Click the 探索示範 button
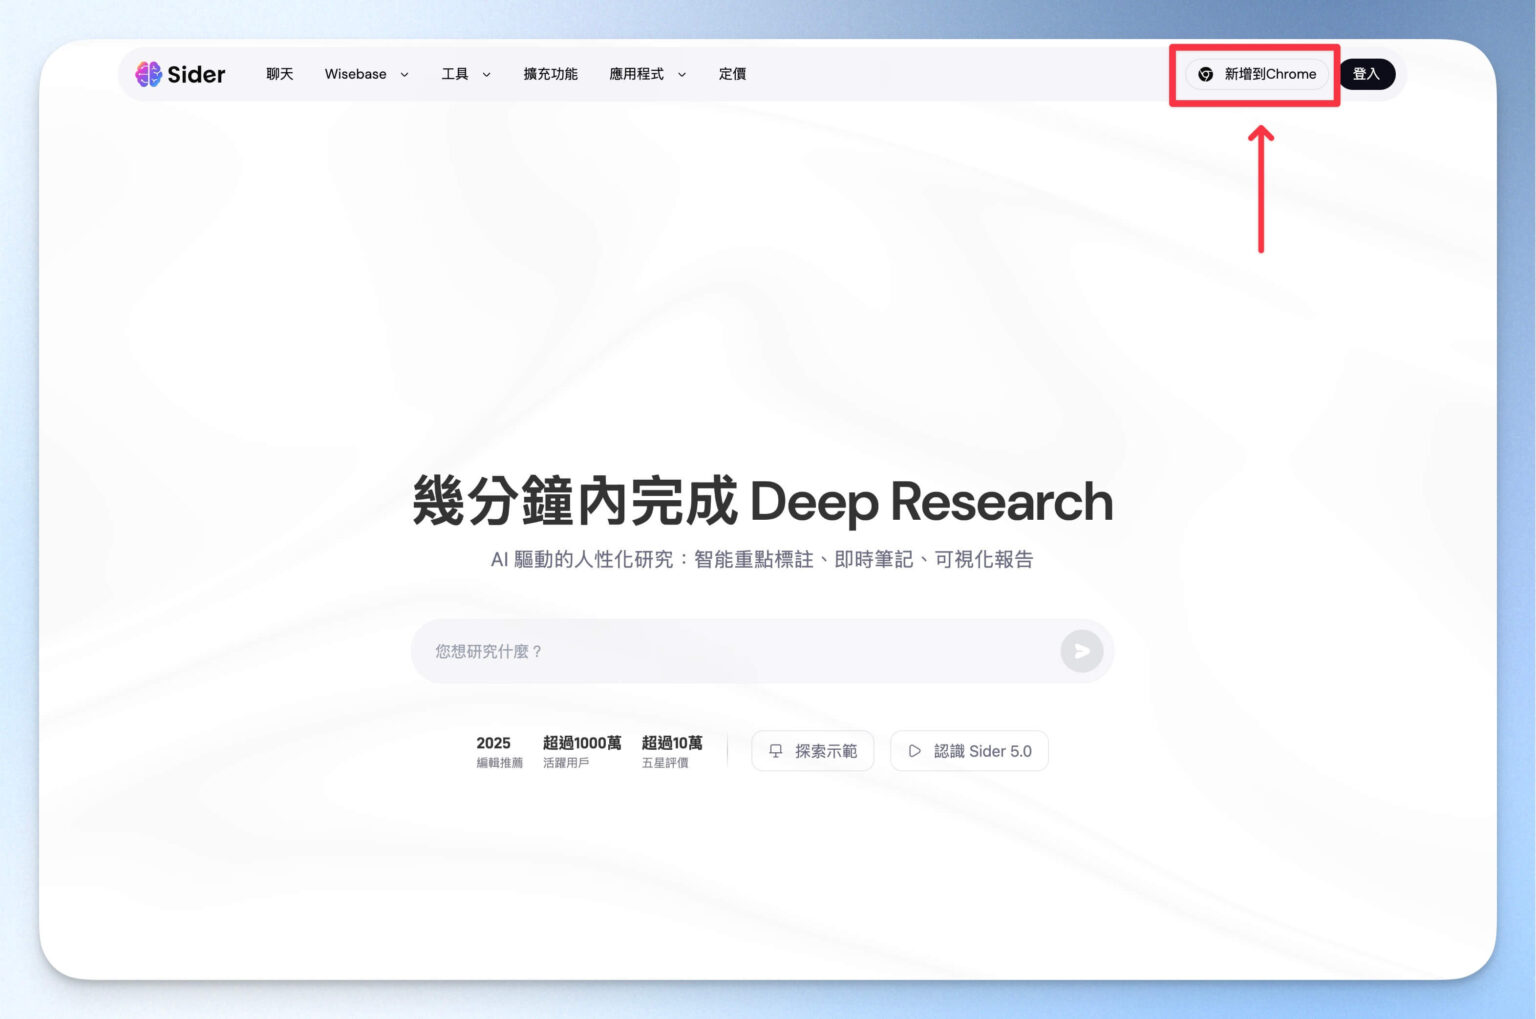 click(812, 750)
